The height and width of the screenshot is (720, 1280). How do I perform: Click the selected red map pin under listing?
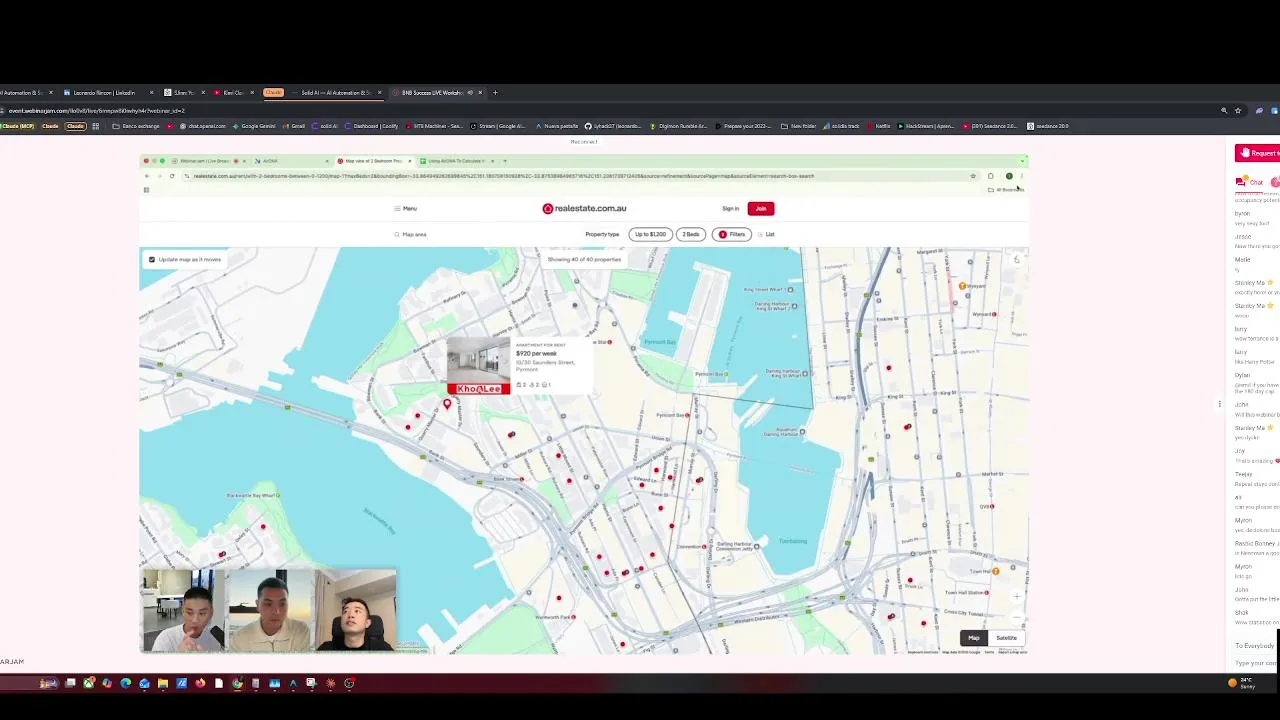(447, 404)
